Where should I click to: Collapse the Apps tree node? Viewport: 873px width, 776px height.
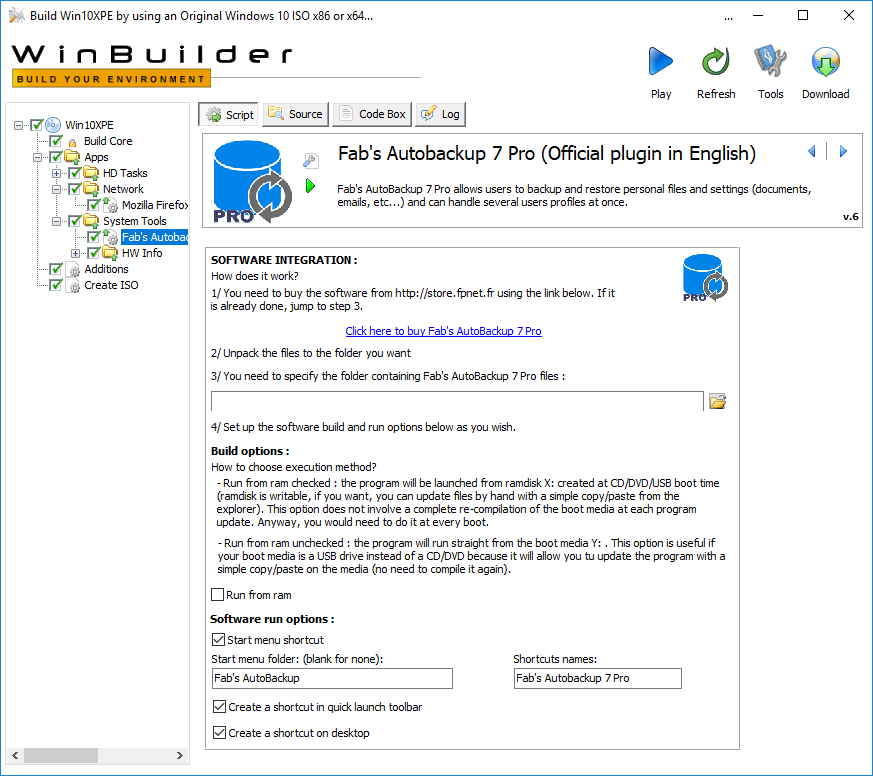click(37, 158)
